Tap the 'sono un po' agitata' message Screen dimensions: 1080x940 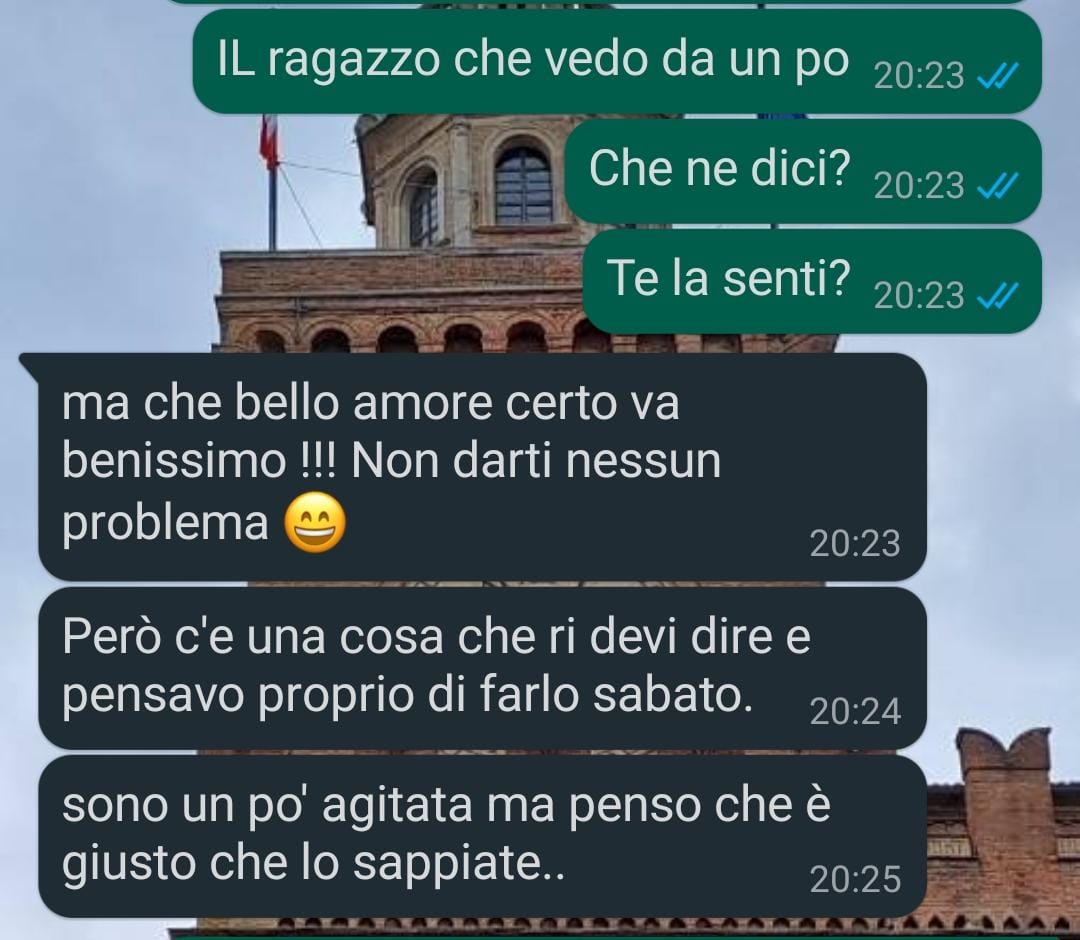(482, 836)
